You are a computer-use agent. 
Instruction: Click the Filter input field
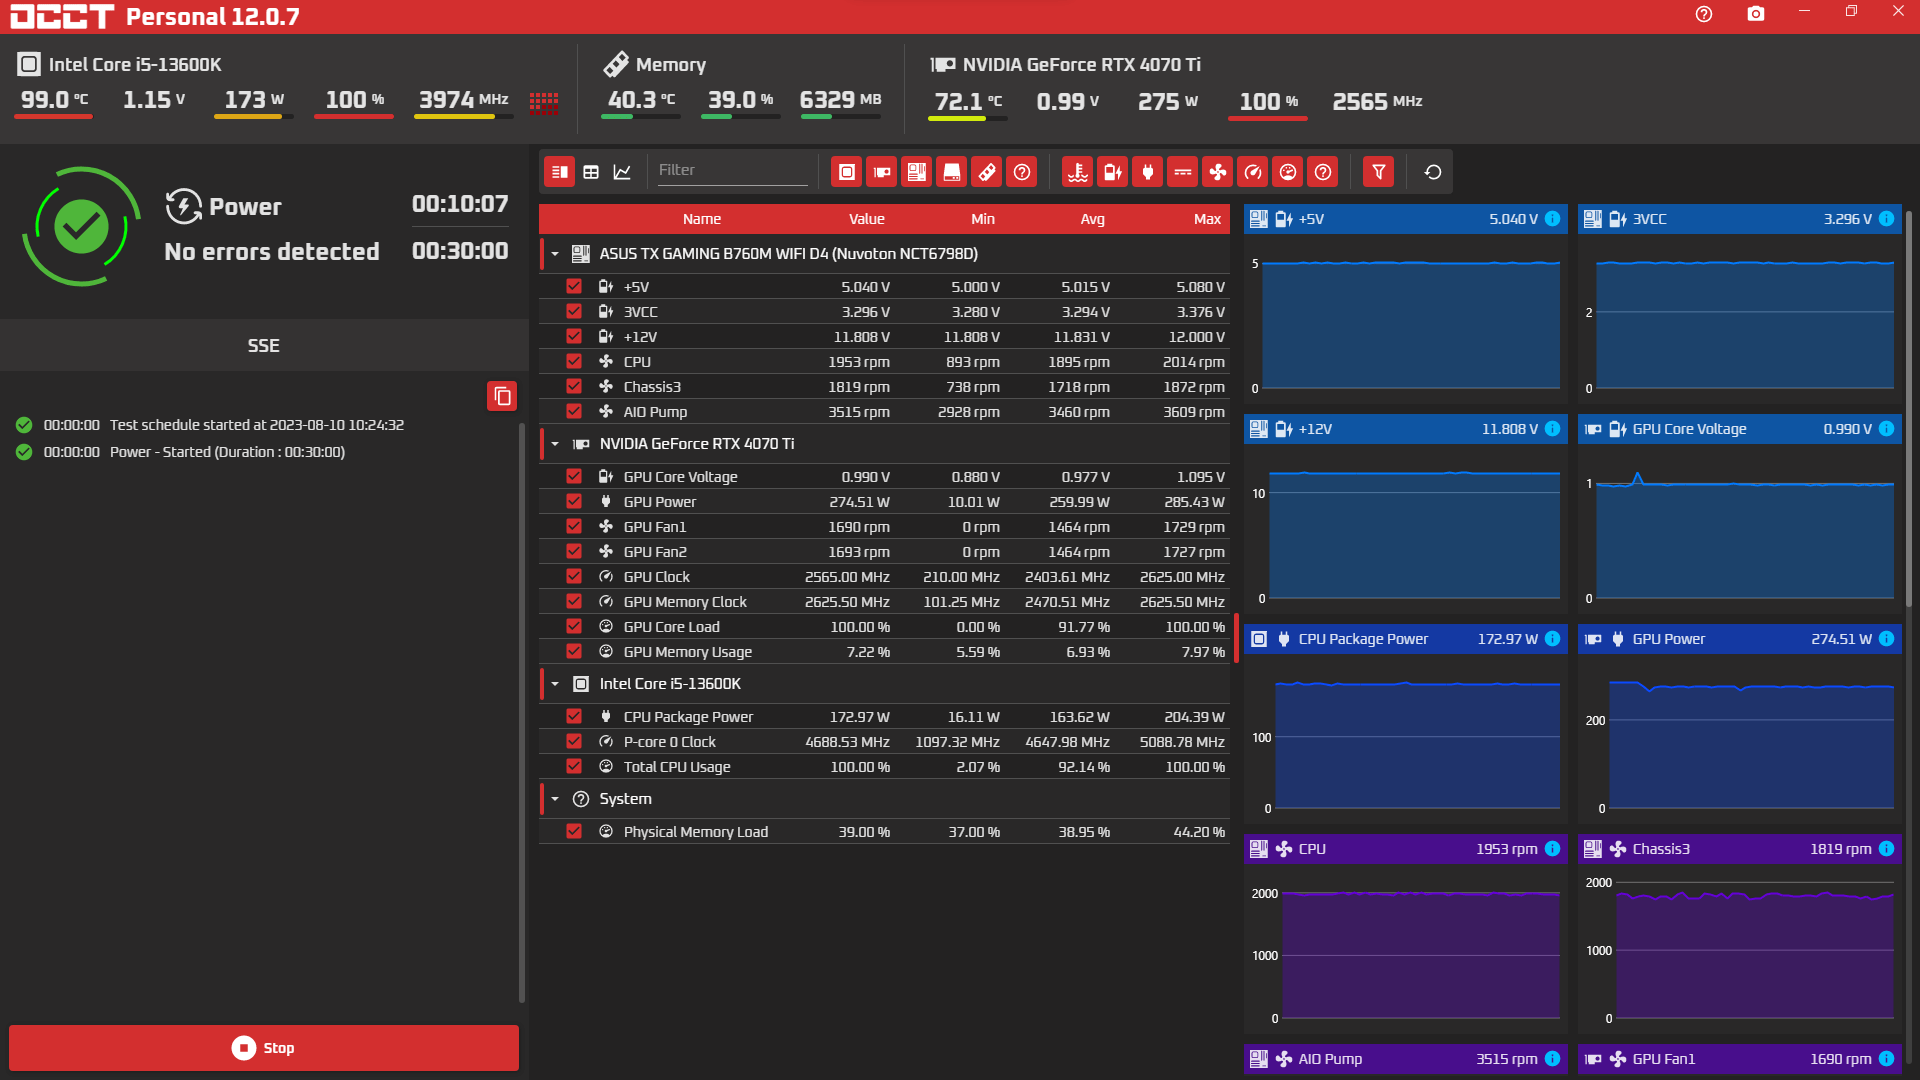[733, 170]
